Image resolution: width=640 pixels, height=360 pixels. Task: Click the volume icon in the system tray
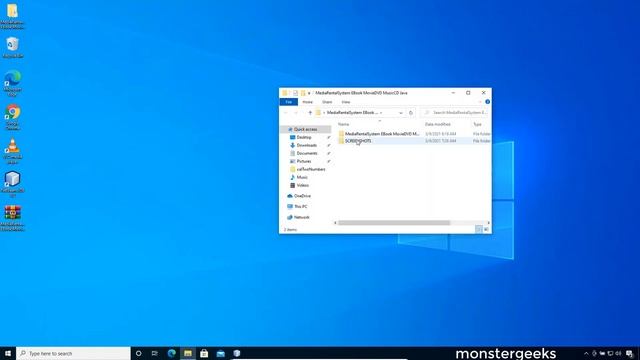point(618,353)
